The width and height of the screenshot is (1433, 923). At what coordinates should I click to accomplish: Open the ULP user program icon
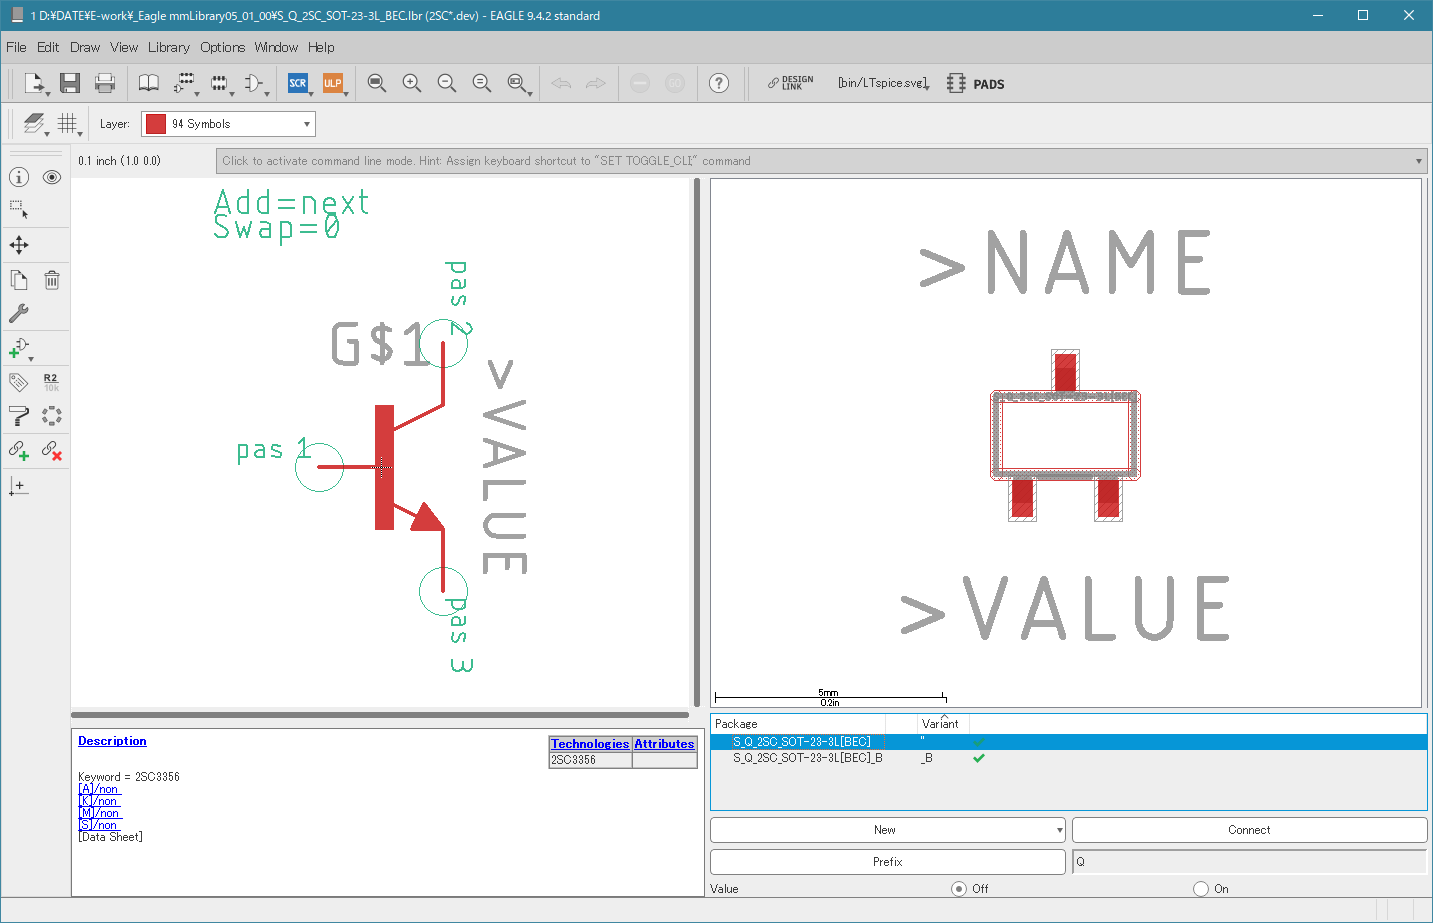[x=333, y=83]
